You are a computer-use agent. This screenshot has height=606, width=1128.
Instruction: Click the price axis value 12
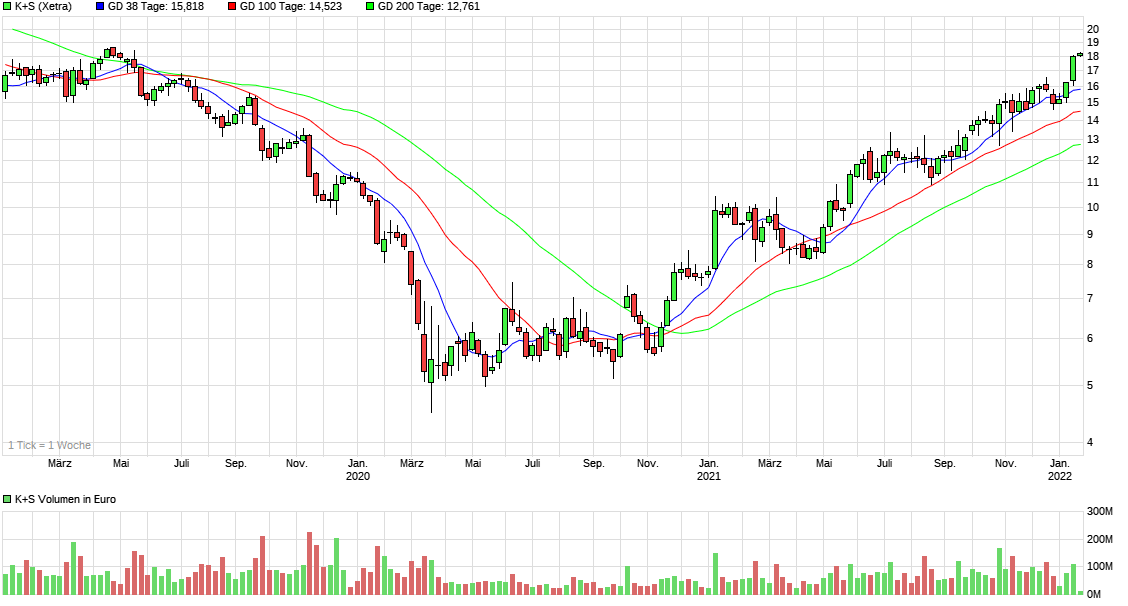pyautogui.click(x=1093, y=160)
